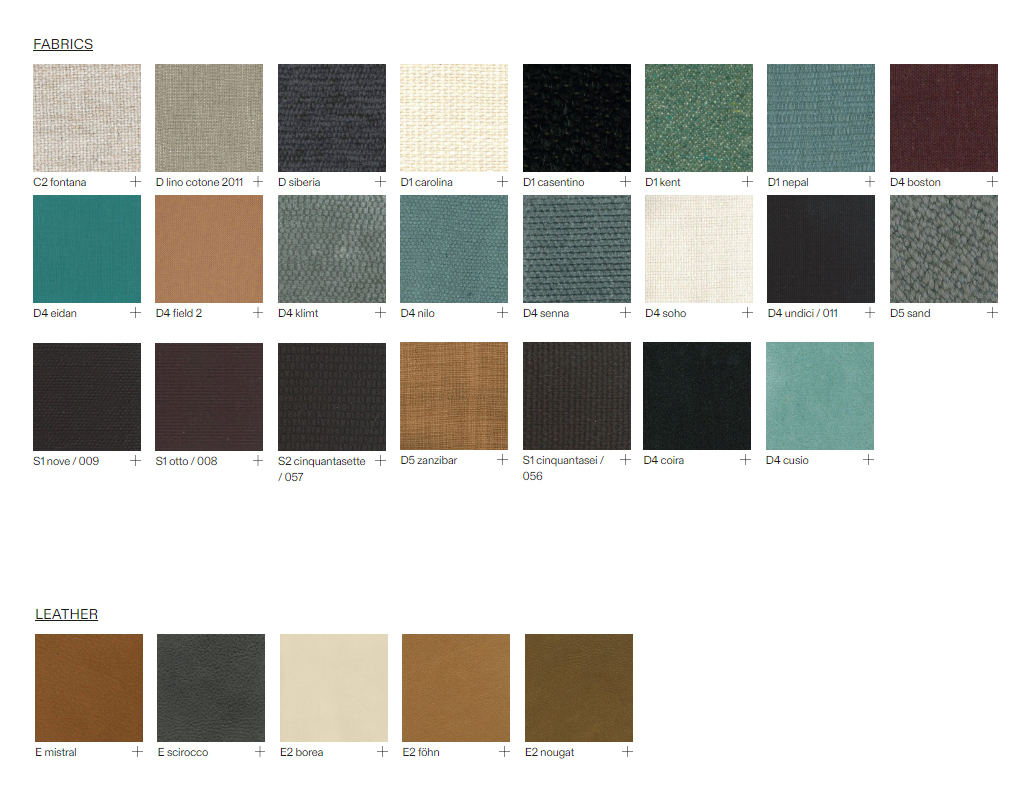Choose the D4 field 2 tan swatch
The width and height of the screenshot is (1035, 792).
pos(209,249)
